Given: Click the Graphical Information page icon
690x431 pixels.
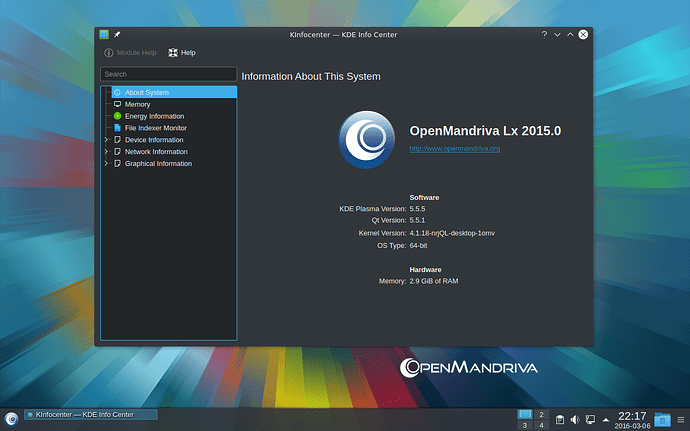Looking at the screenshot, I should tap(117, 163).
